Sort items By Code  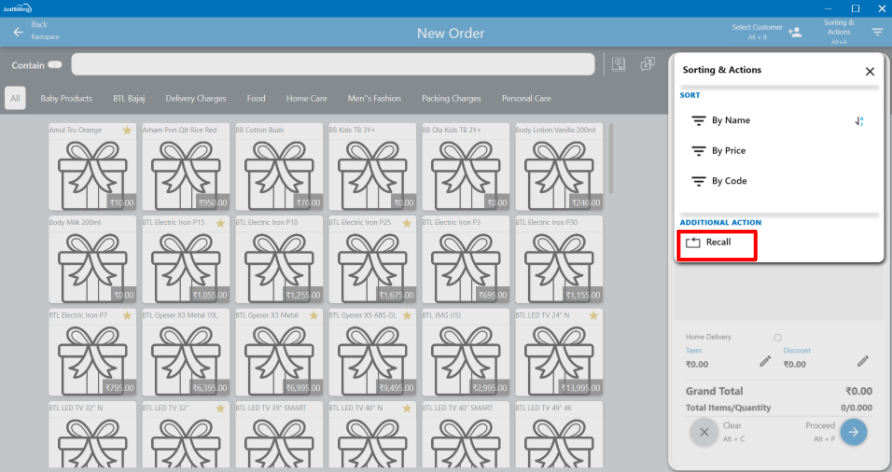coord(729,182)
